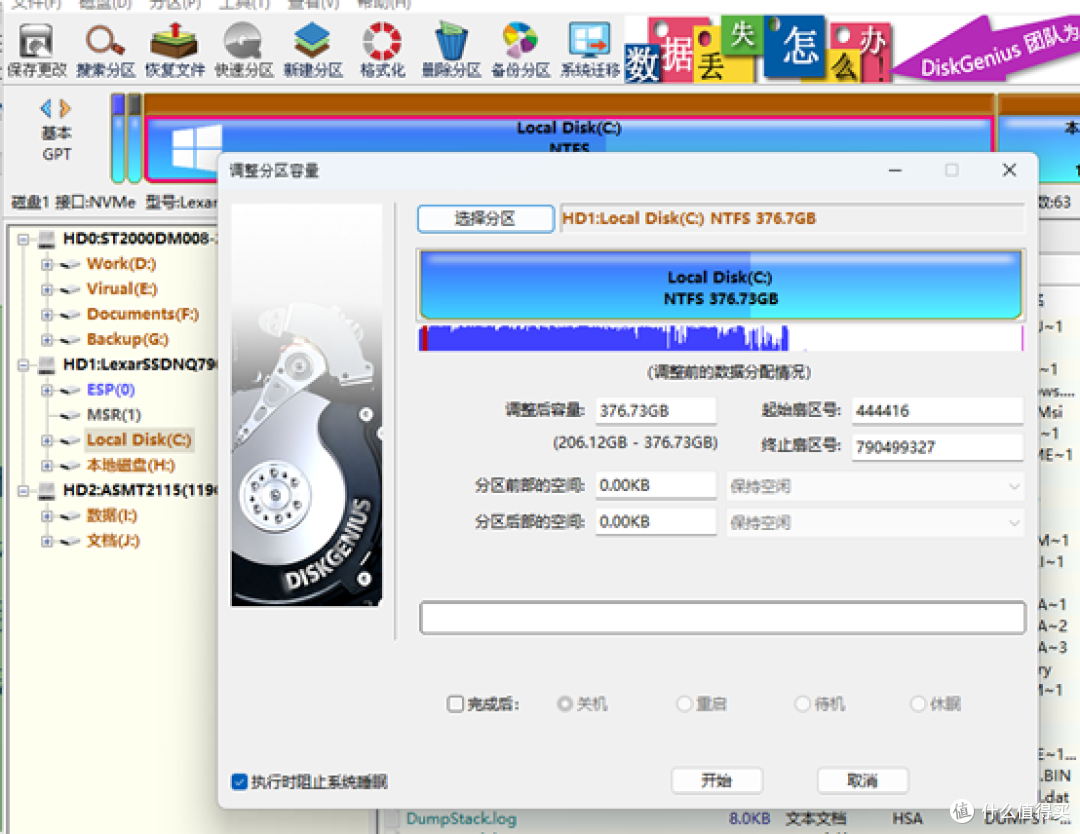
Task: Open the Search Partition (搜索分区) tool
Action: click(x=105, y=50)
